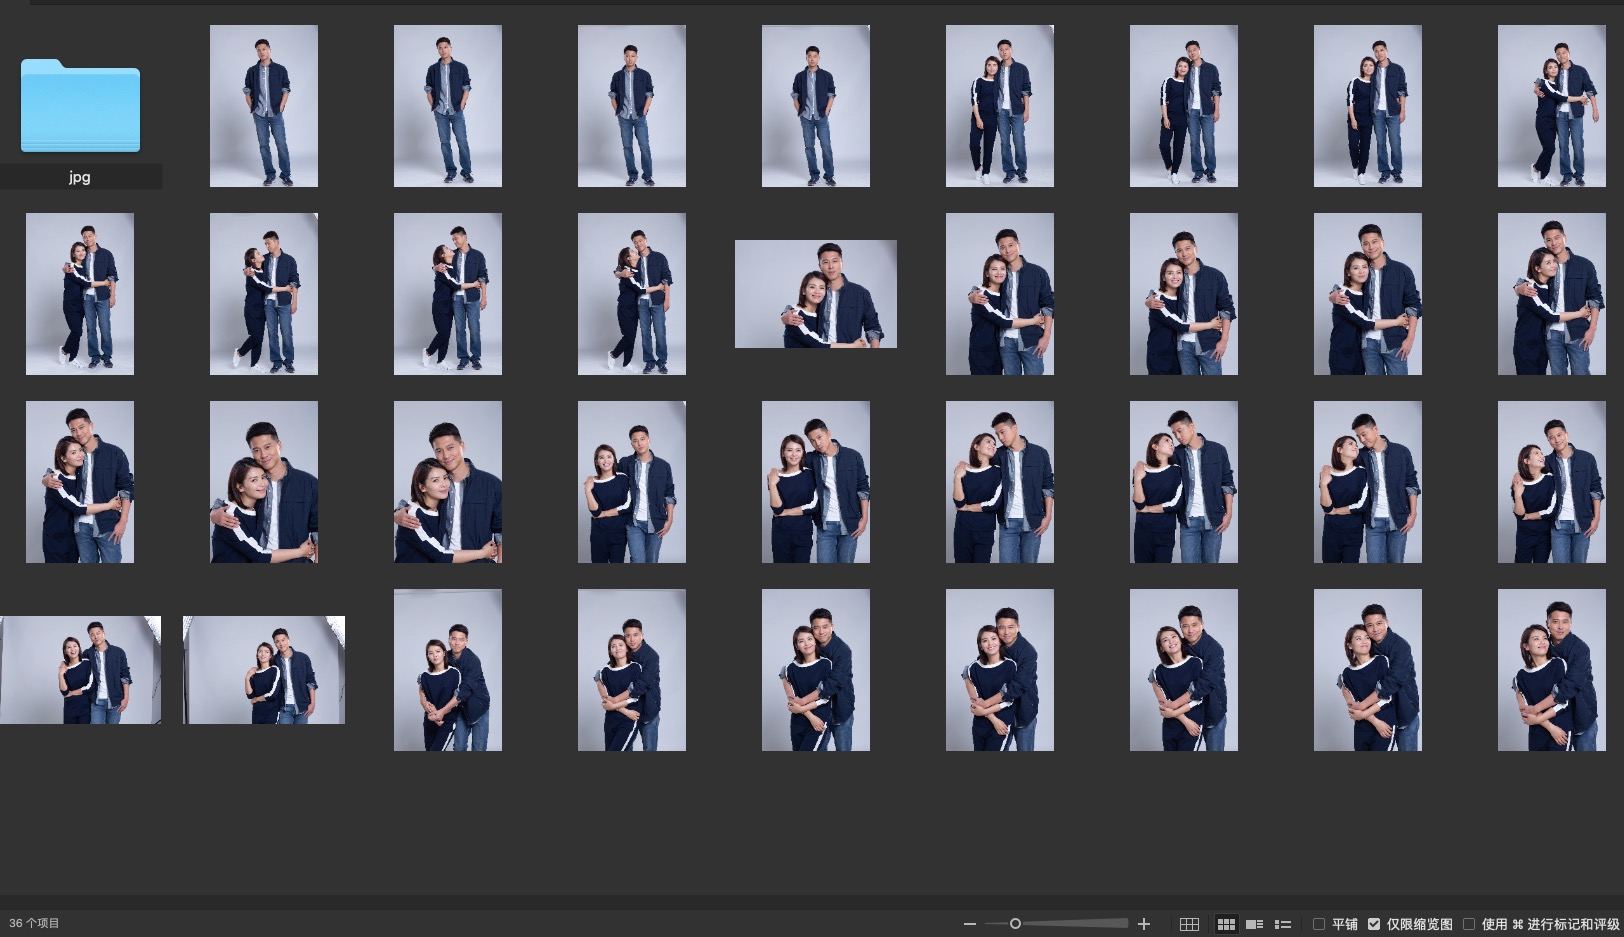Enable 使用 ⌘ 进行标记和评级 checkbox
The height and width of the screenshot is (937, 1624).
(x=1469, y=924)
